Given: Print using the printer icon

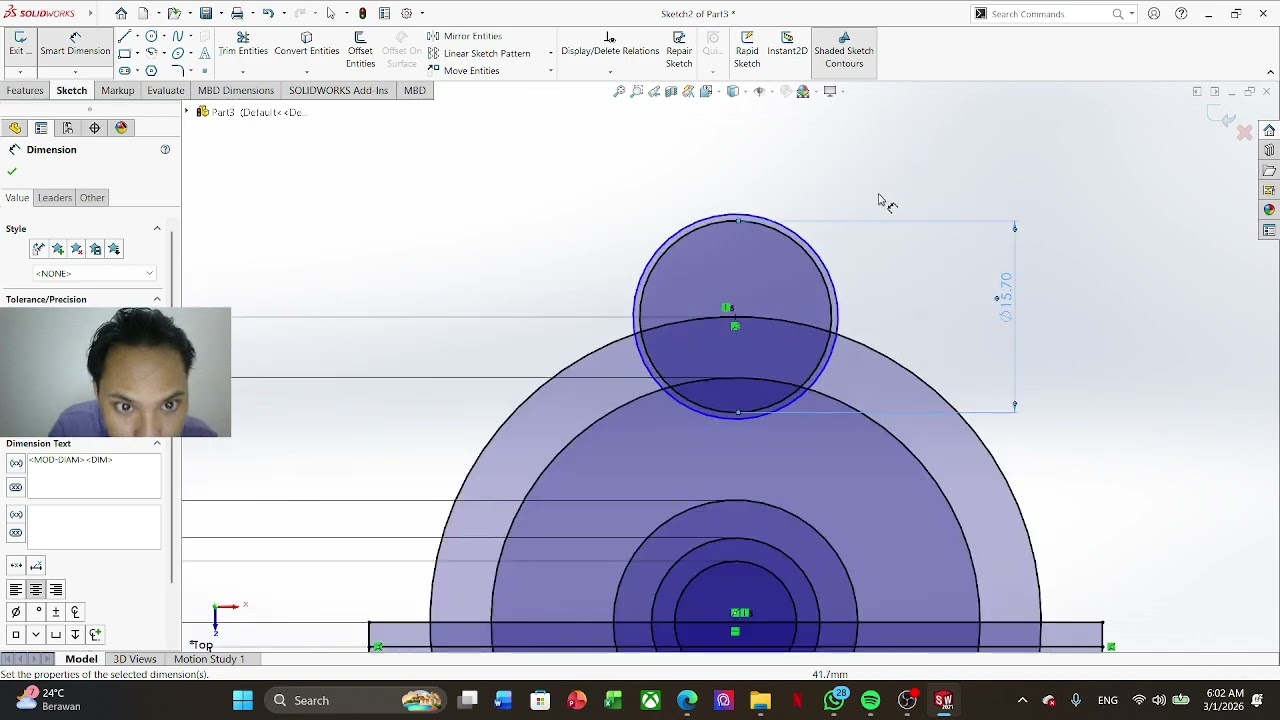Looking at the screenshot, I should 237,14.
